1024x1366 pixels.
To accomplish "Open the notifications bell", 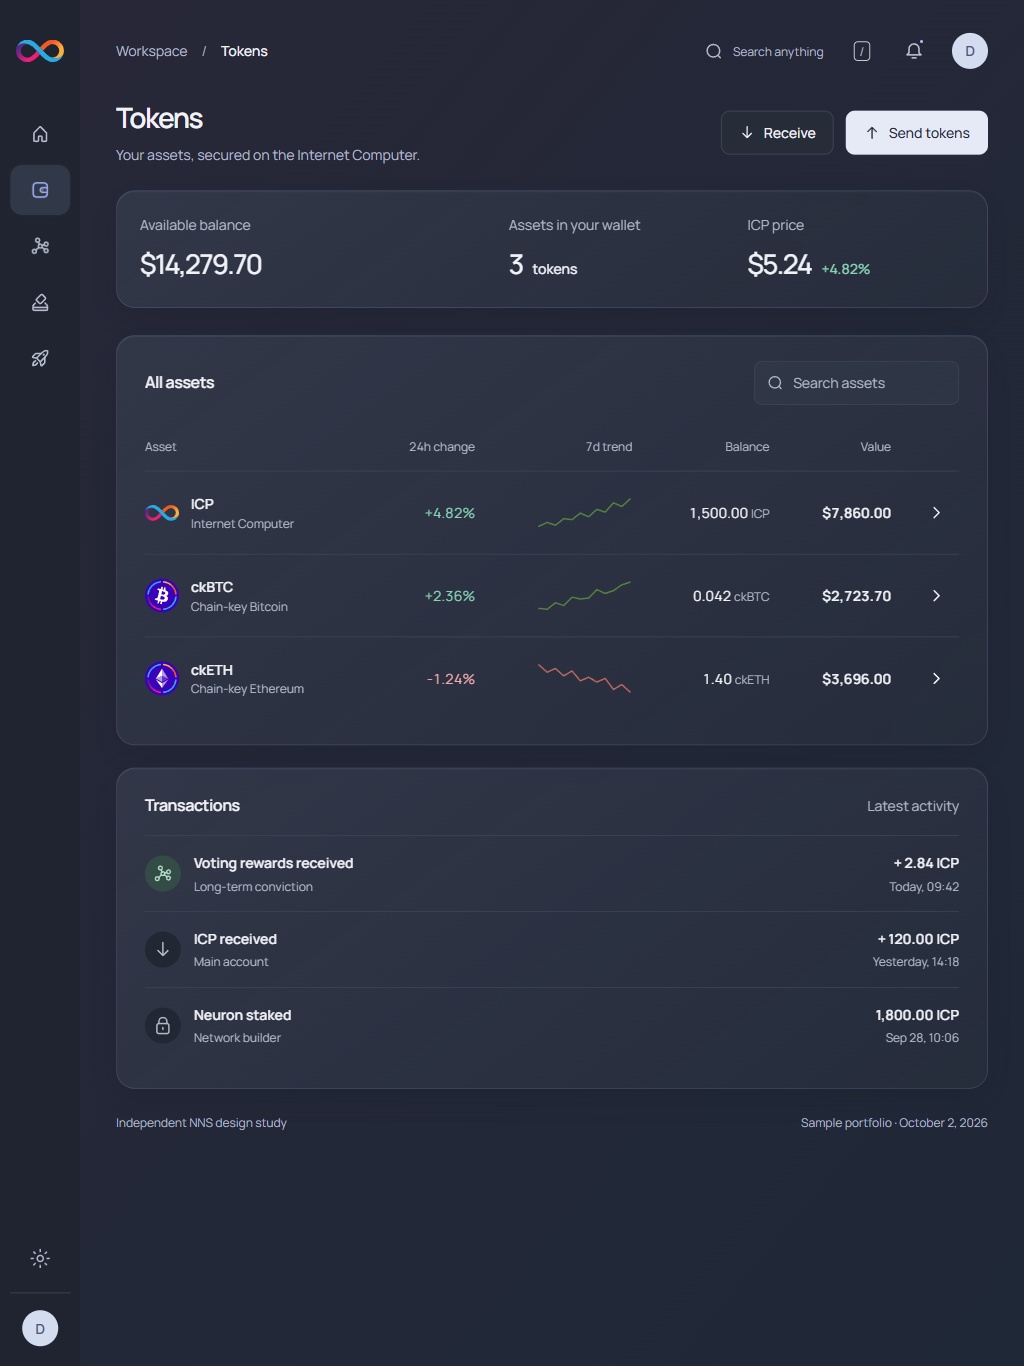I will (x=914, y=51).
